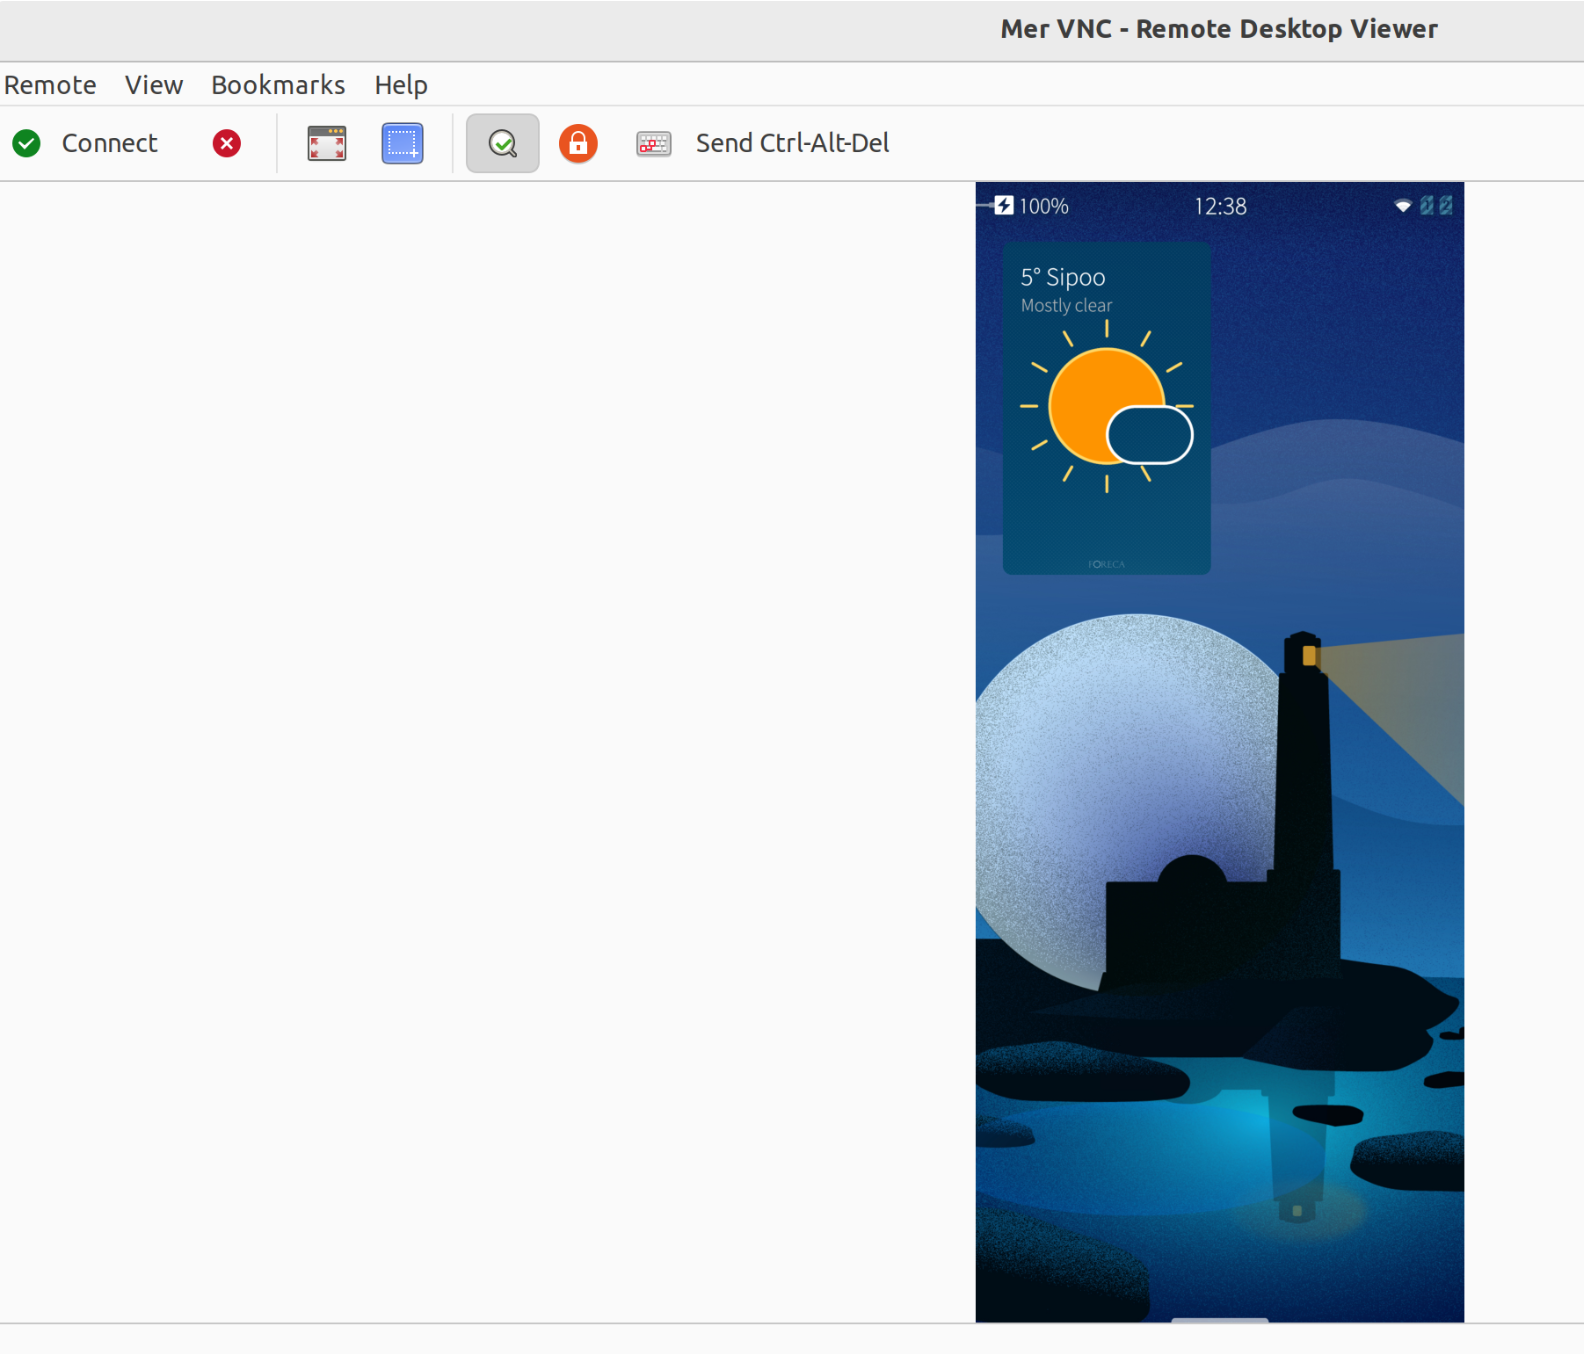This screenshot has width=1584, height=1354.
Task: Tap the 12:38 clock on the phone
Action: [x=1220, y=206]
